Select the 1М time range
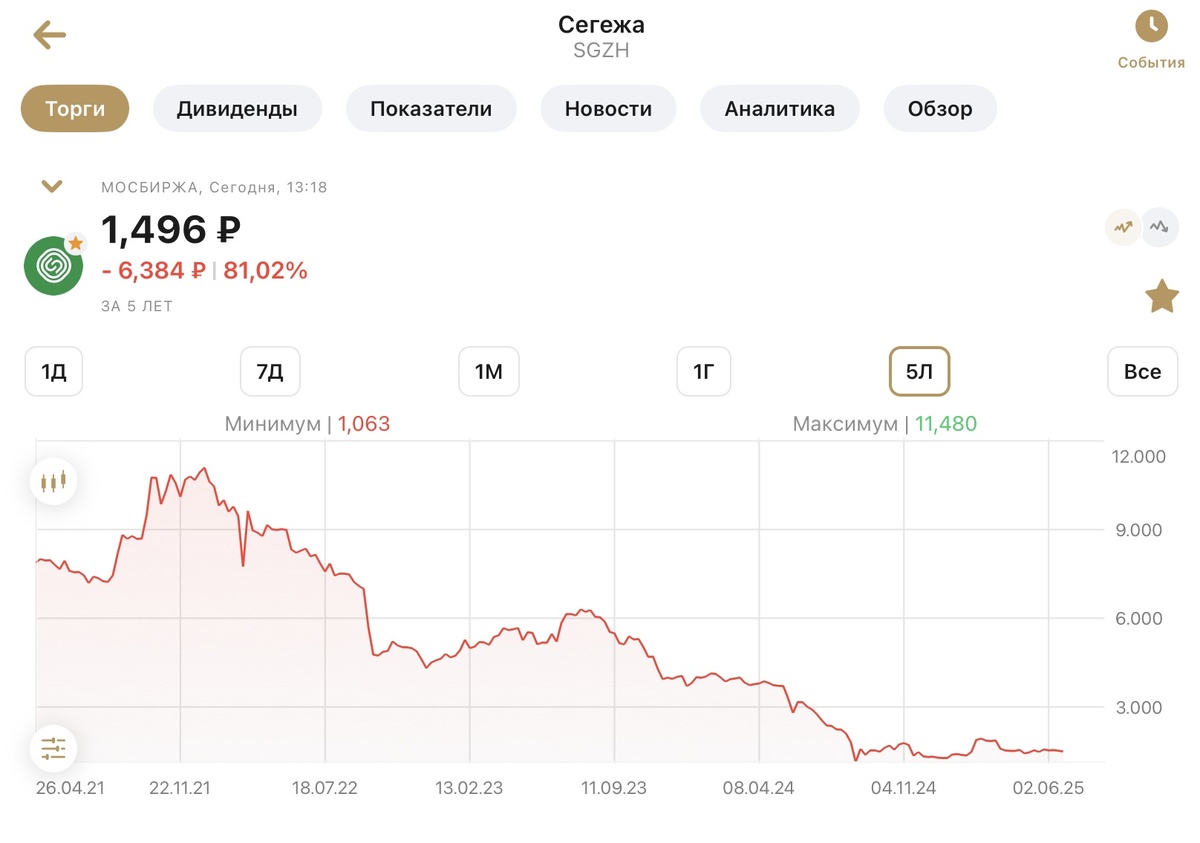This screenshot has height=843, width=1200. pyautogui.click(x=488, y=372)
